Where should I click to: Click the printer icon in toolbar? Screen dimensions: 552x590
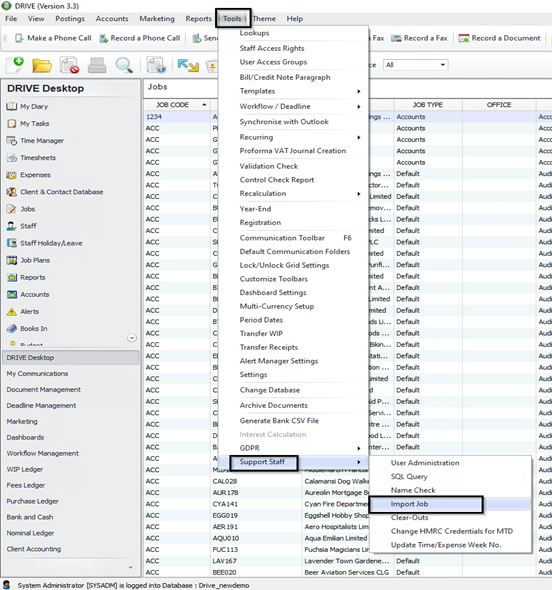(97, 65)
